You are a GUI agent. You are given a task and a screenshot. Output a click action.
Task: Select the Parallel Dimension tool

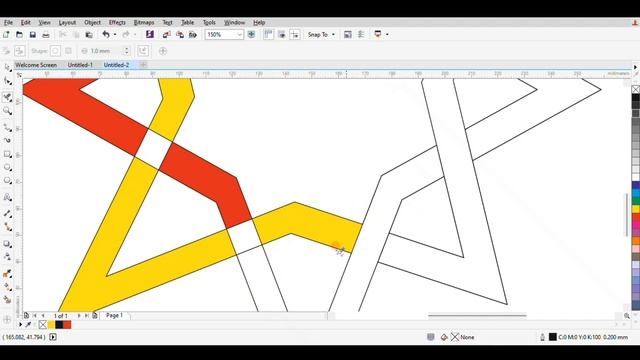[x=7, y=213]
